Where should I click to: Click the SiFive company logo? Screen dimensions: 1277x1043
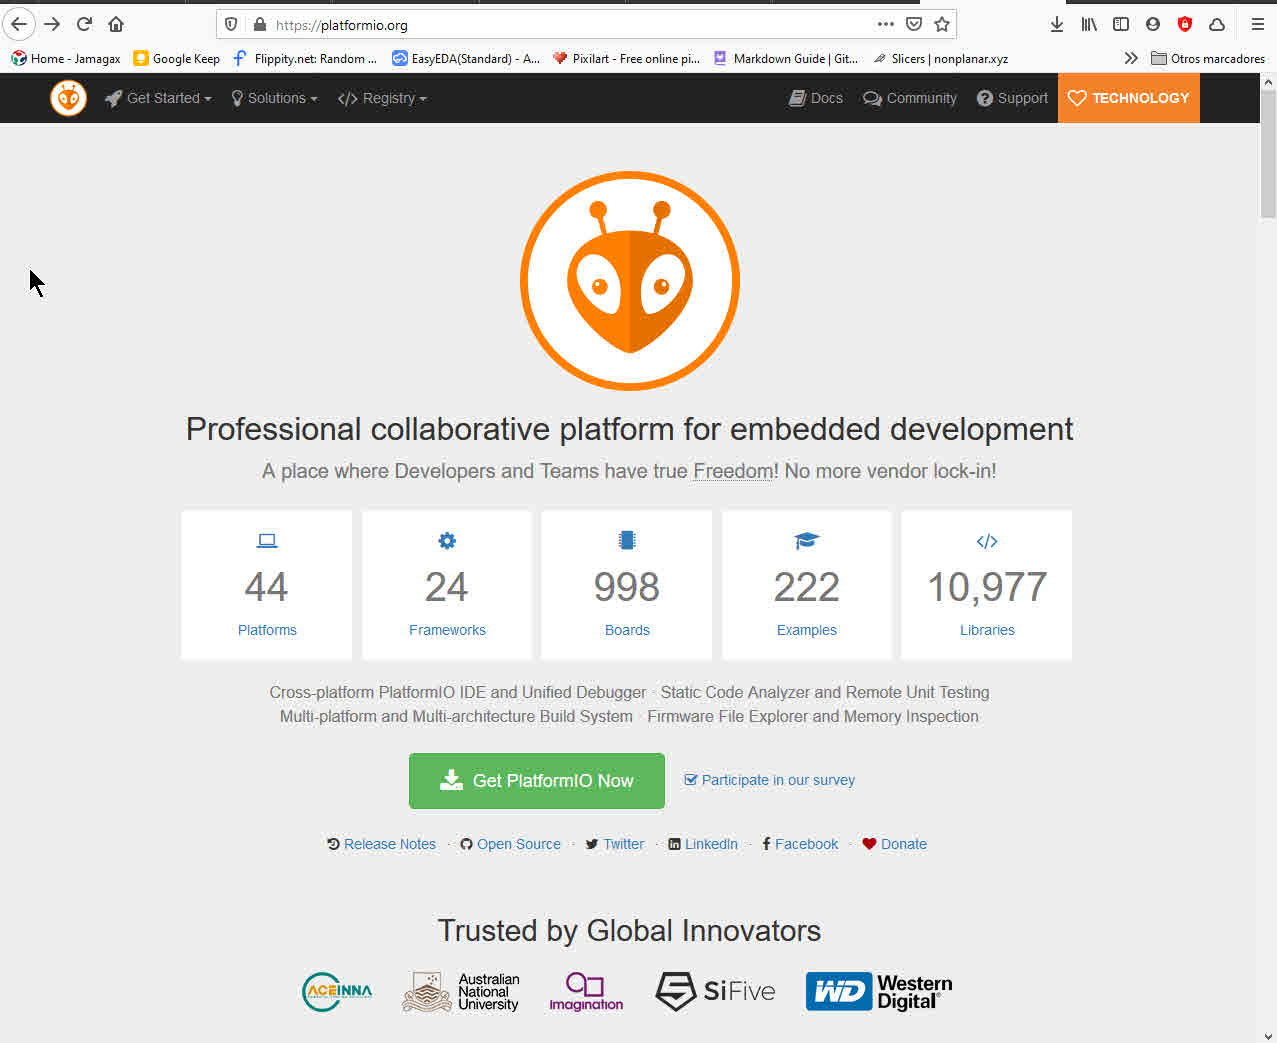pos(715,991)
